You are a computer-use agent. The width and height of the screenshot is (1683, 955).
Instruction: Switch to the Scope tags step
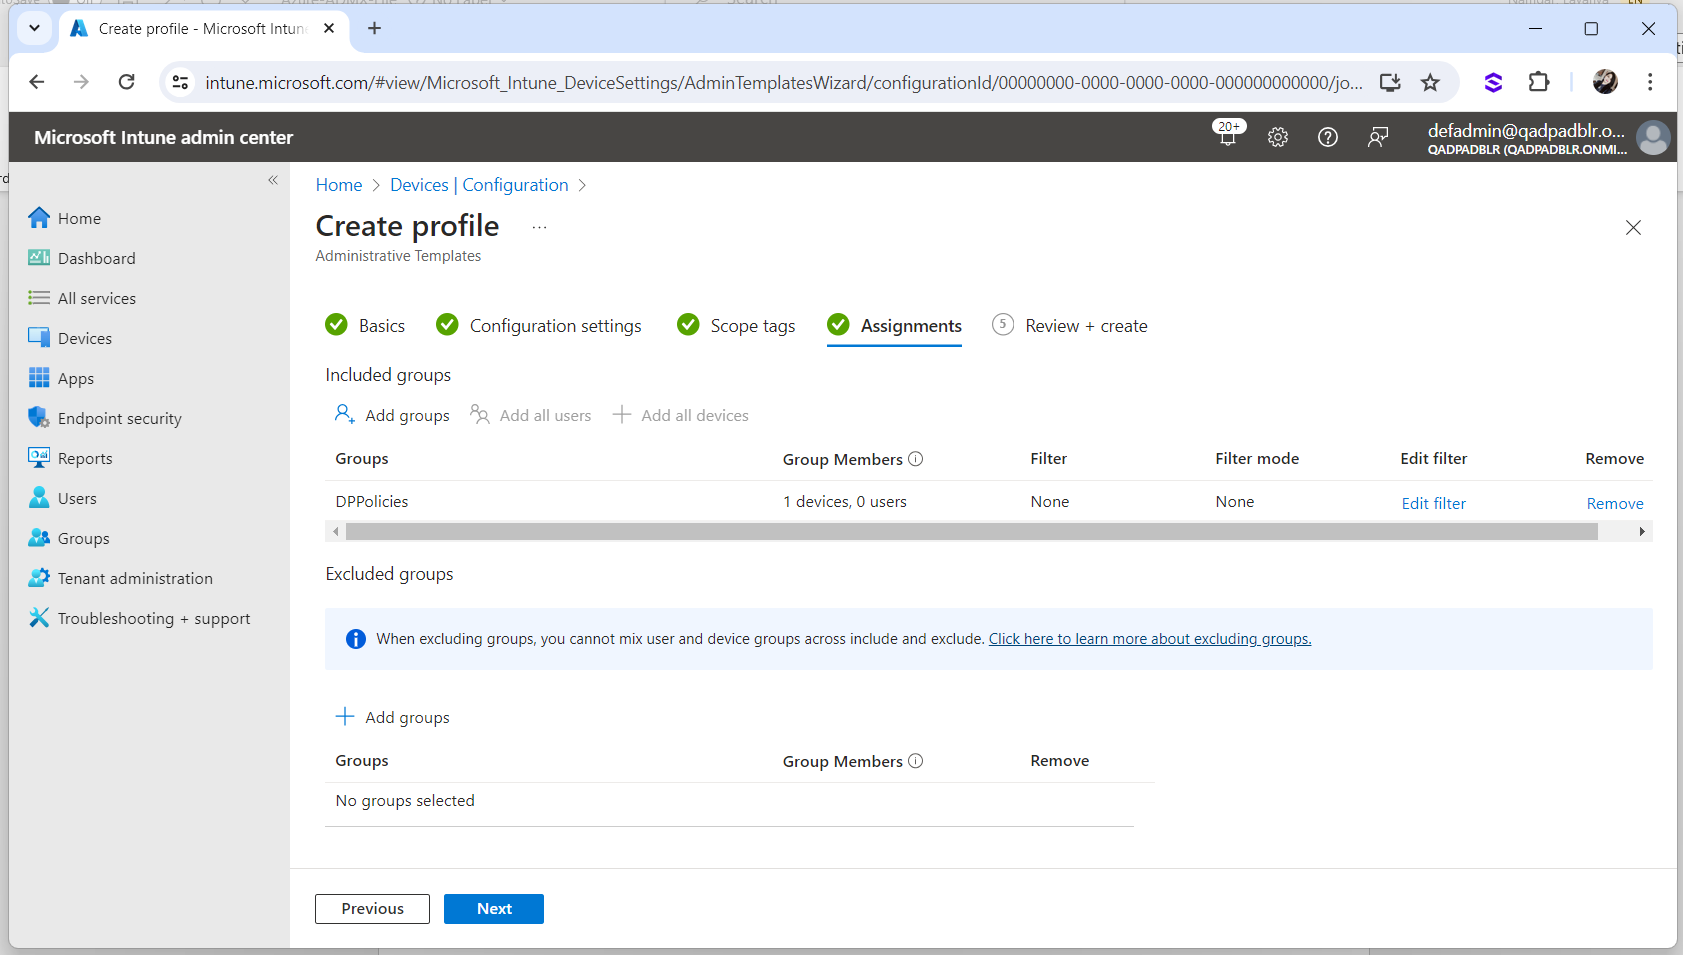[736, 326]
